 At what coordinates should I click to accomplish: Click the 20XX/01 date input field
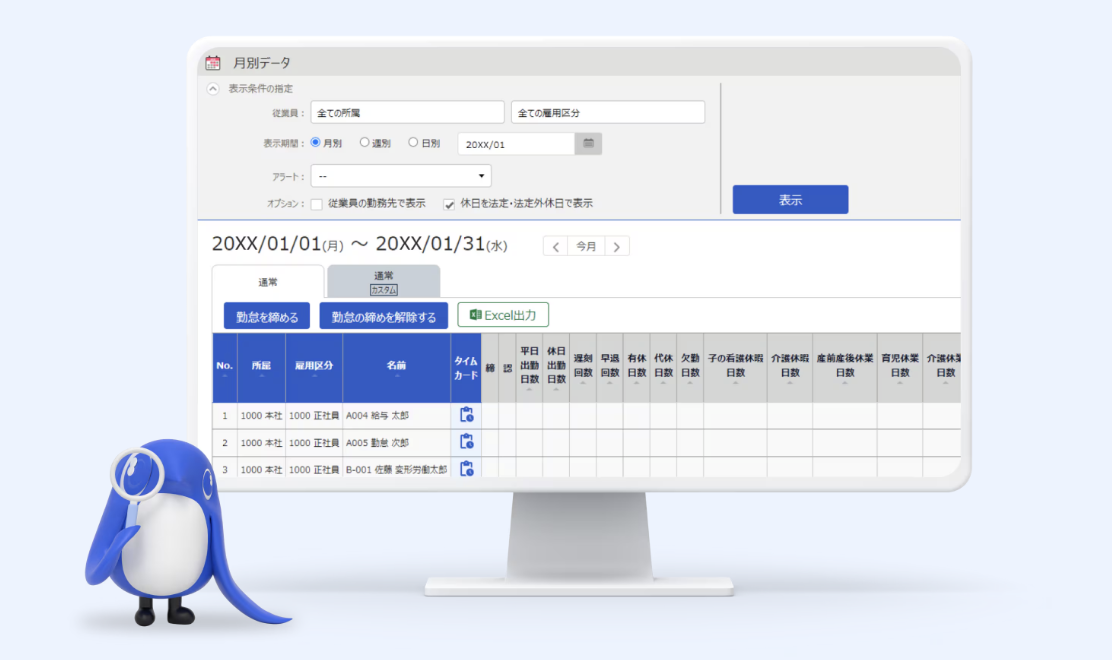click(515, 143)
